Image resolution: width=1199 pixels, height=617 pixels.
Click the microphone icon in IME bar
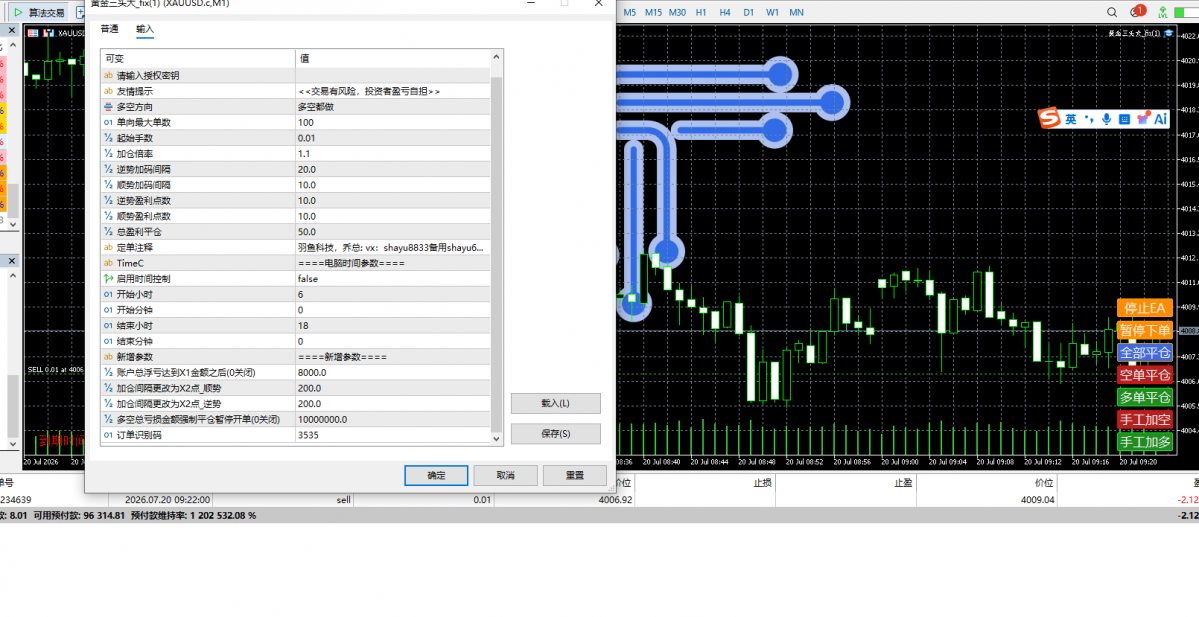[1106, 119]
